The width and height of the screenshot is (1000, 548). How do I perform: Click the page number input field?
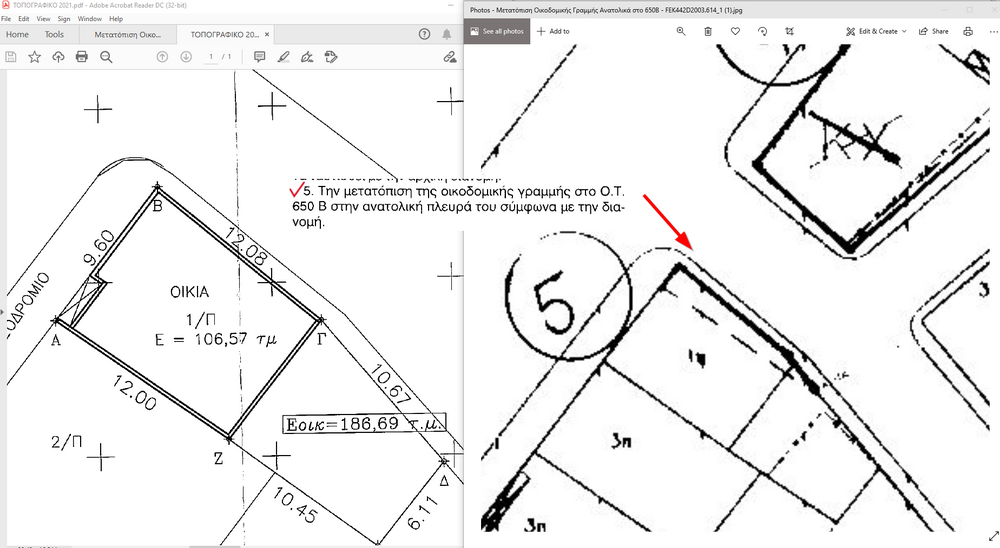coord(210,57)
